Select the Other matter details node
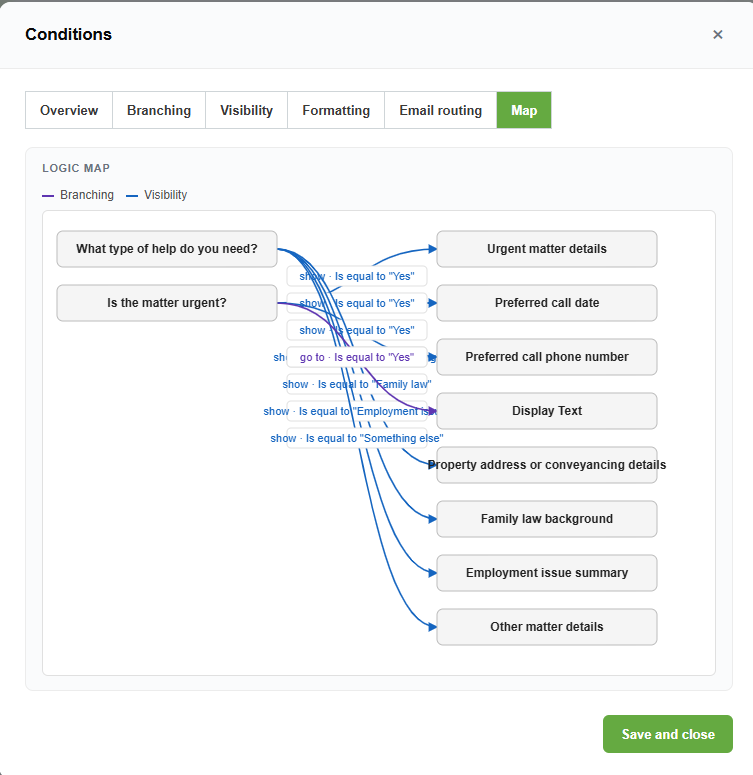 click(x=547, y=627)
